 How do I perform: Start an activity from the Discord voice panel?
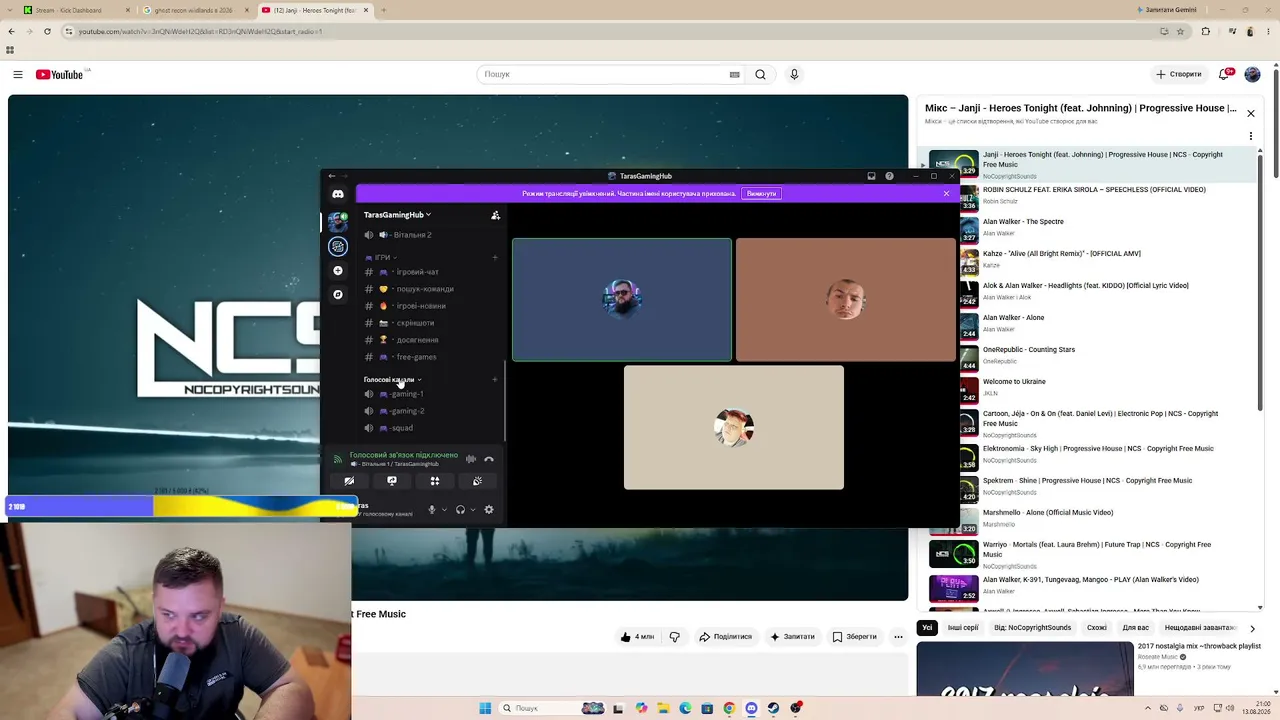click(435, 481)
